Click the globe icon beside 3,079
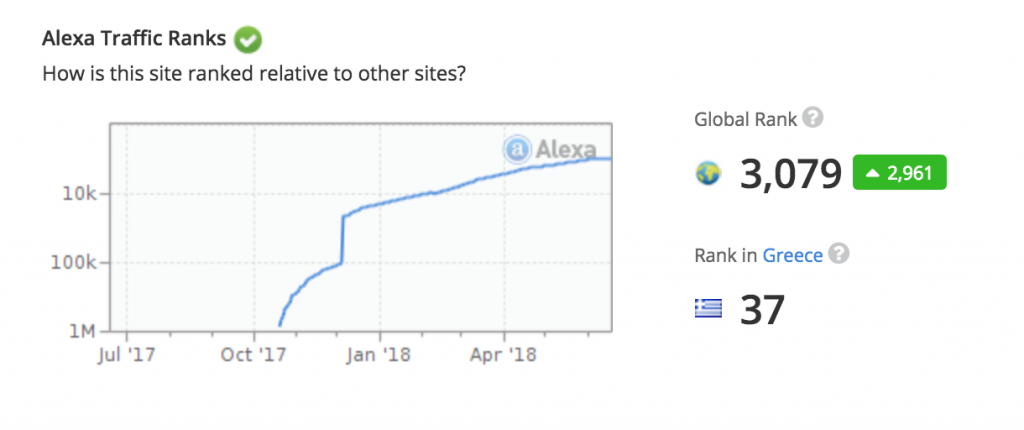Viewport: 1024px width, 430px height. click(708, 174)
